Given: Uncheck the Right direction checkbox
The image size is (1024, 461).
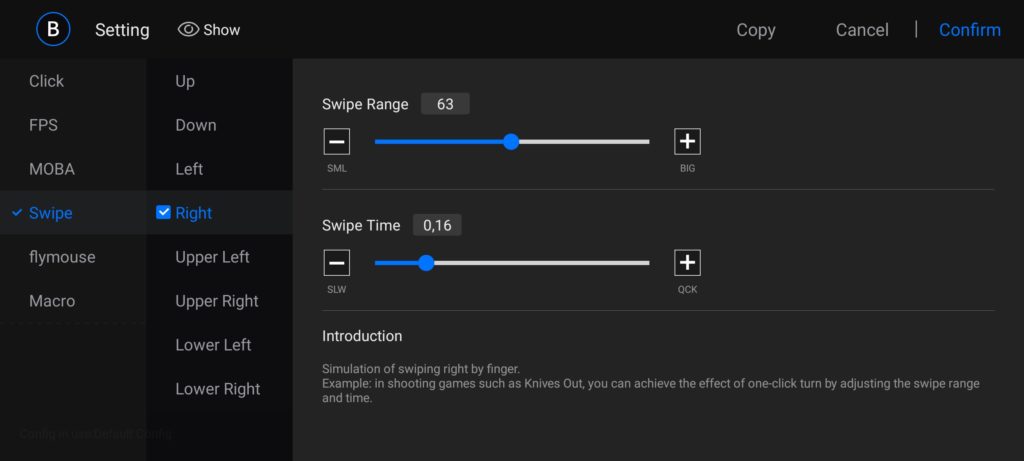Looking at the screenshot, I should [164, 213].
